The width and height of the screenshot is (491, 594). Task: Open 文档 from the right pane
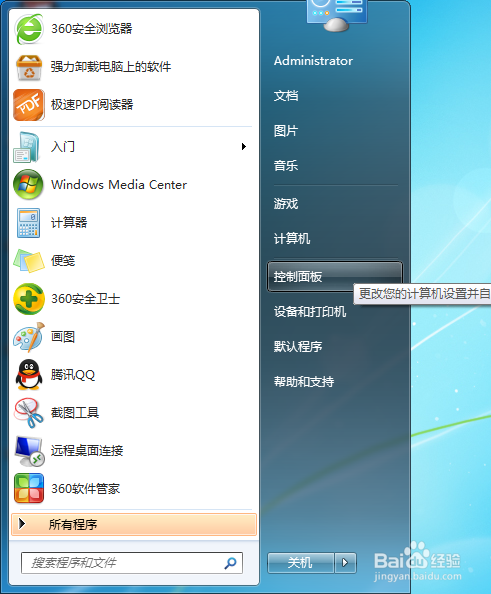pyautogui.click(x=286, y=95)
